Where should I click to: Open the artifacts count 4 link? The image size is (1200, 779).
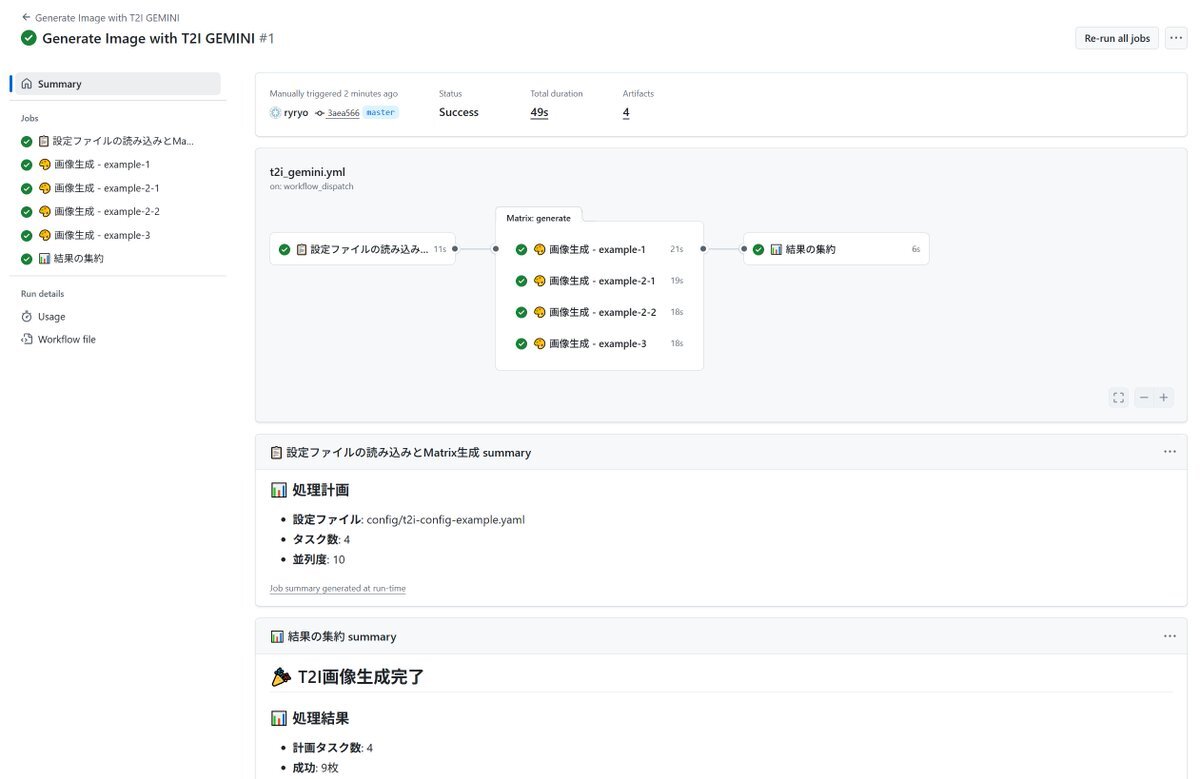tap(626, 113)
